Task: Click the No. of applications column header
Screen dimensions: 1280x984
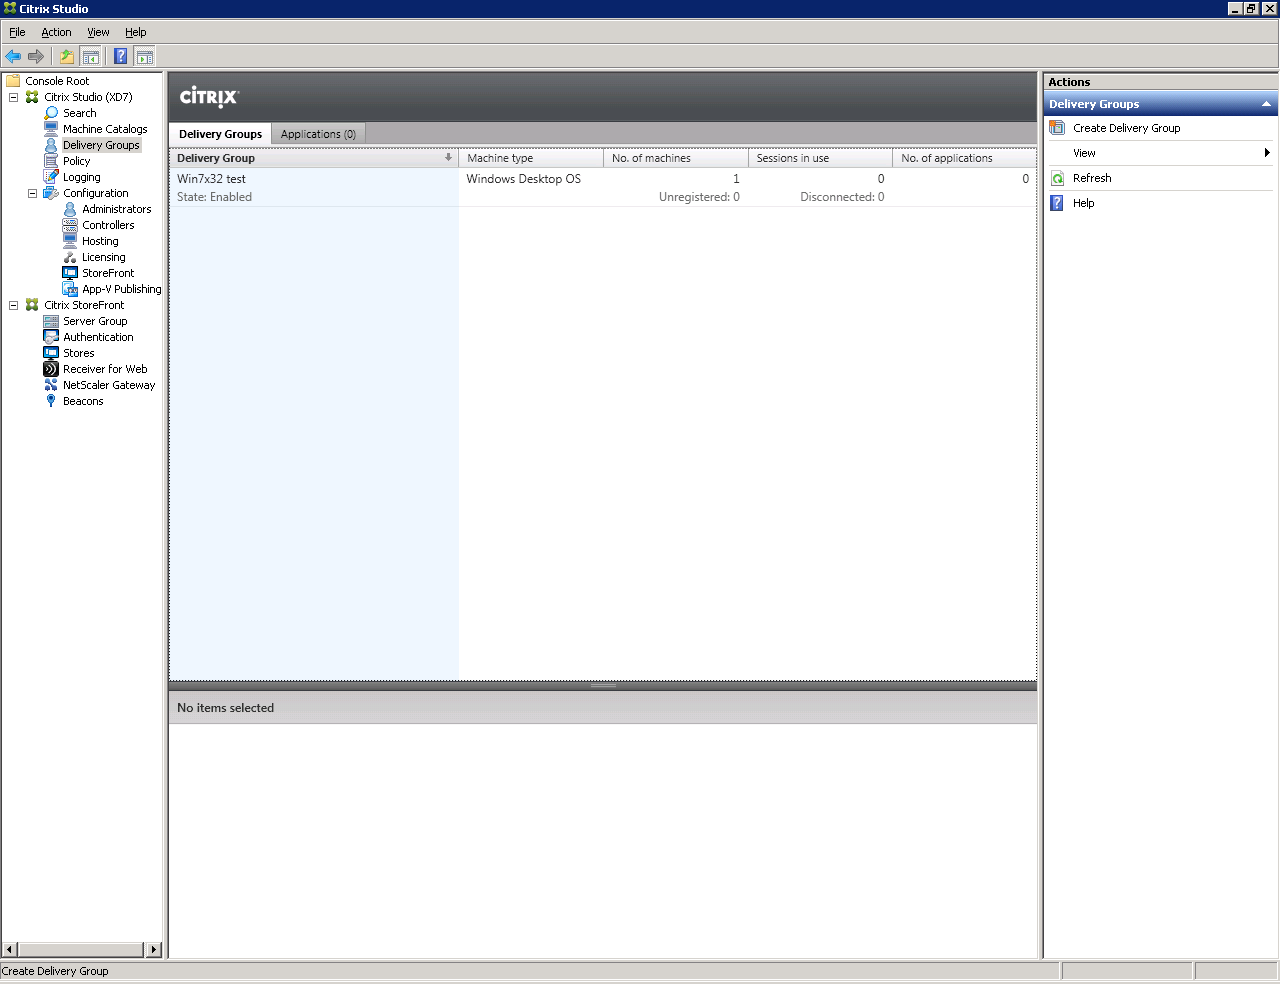Action: [x=964, y=158]
